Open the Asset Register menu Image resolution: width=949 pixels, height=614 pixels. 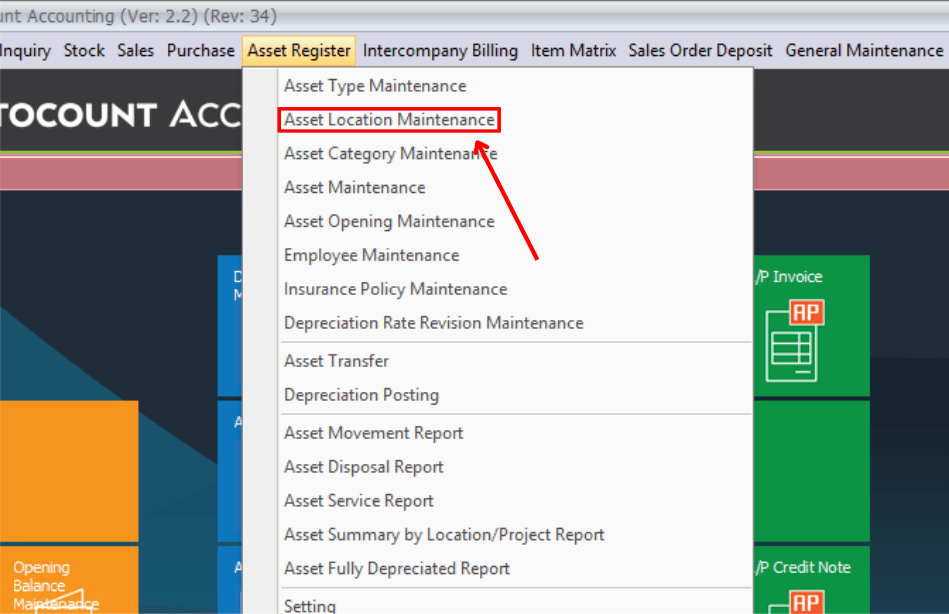pos(299,50)
